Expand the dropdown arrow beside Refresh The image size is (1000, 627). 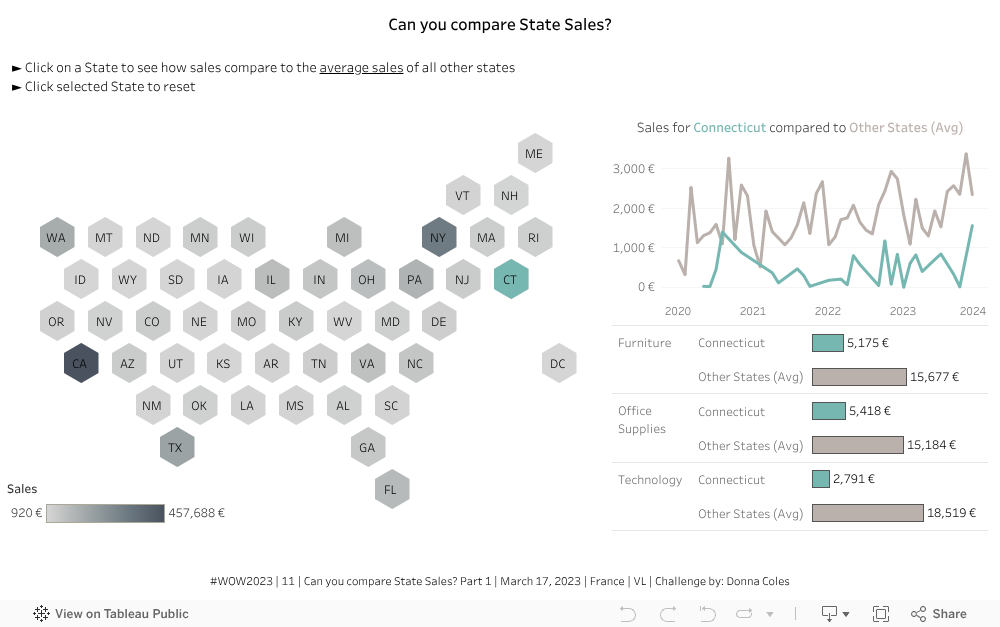tap(769, 614)
